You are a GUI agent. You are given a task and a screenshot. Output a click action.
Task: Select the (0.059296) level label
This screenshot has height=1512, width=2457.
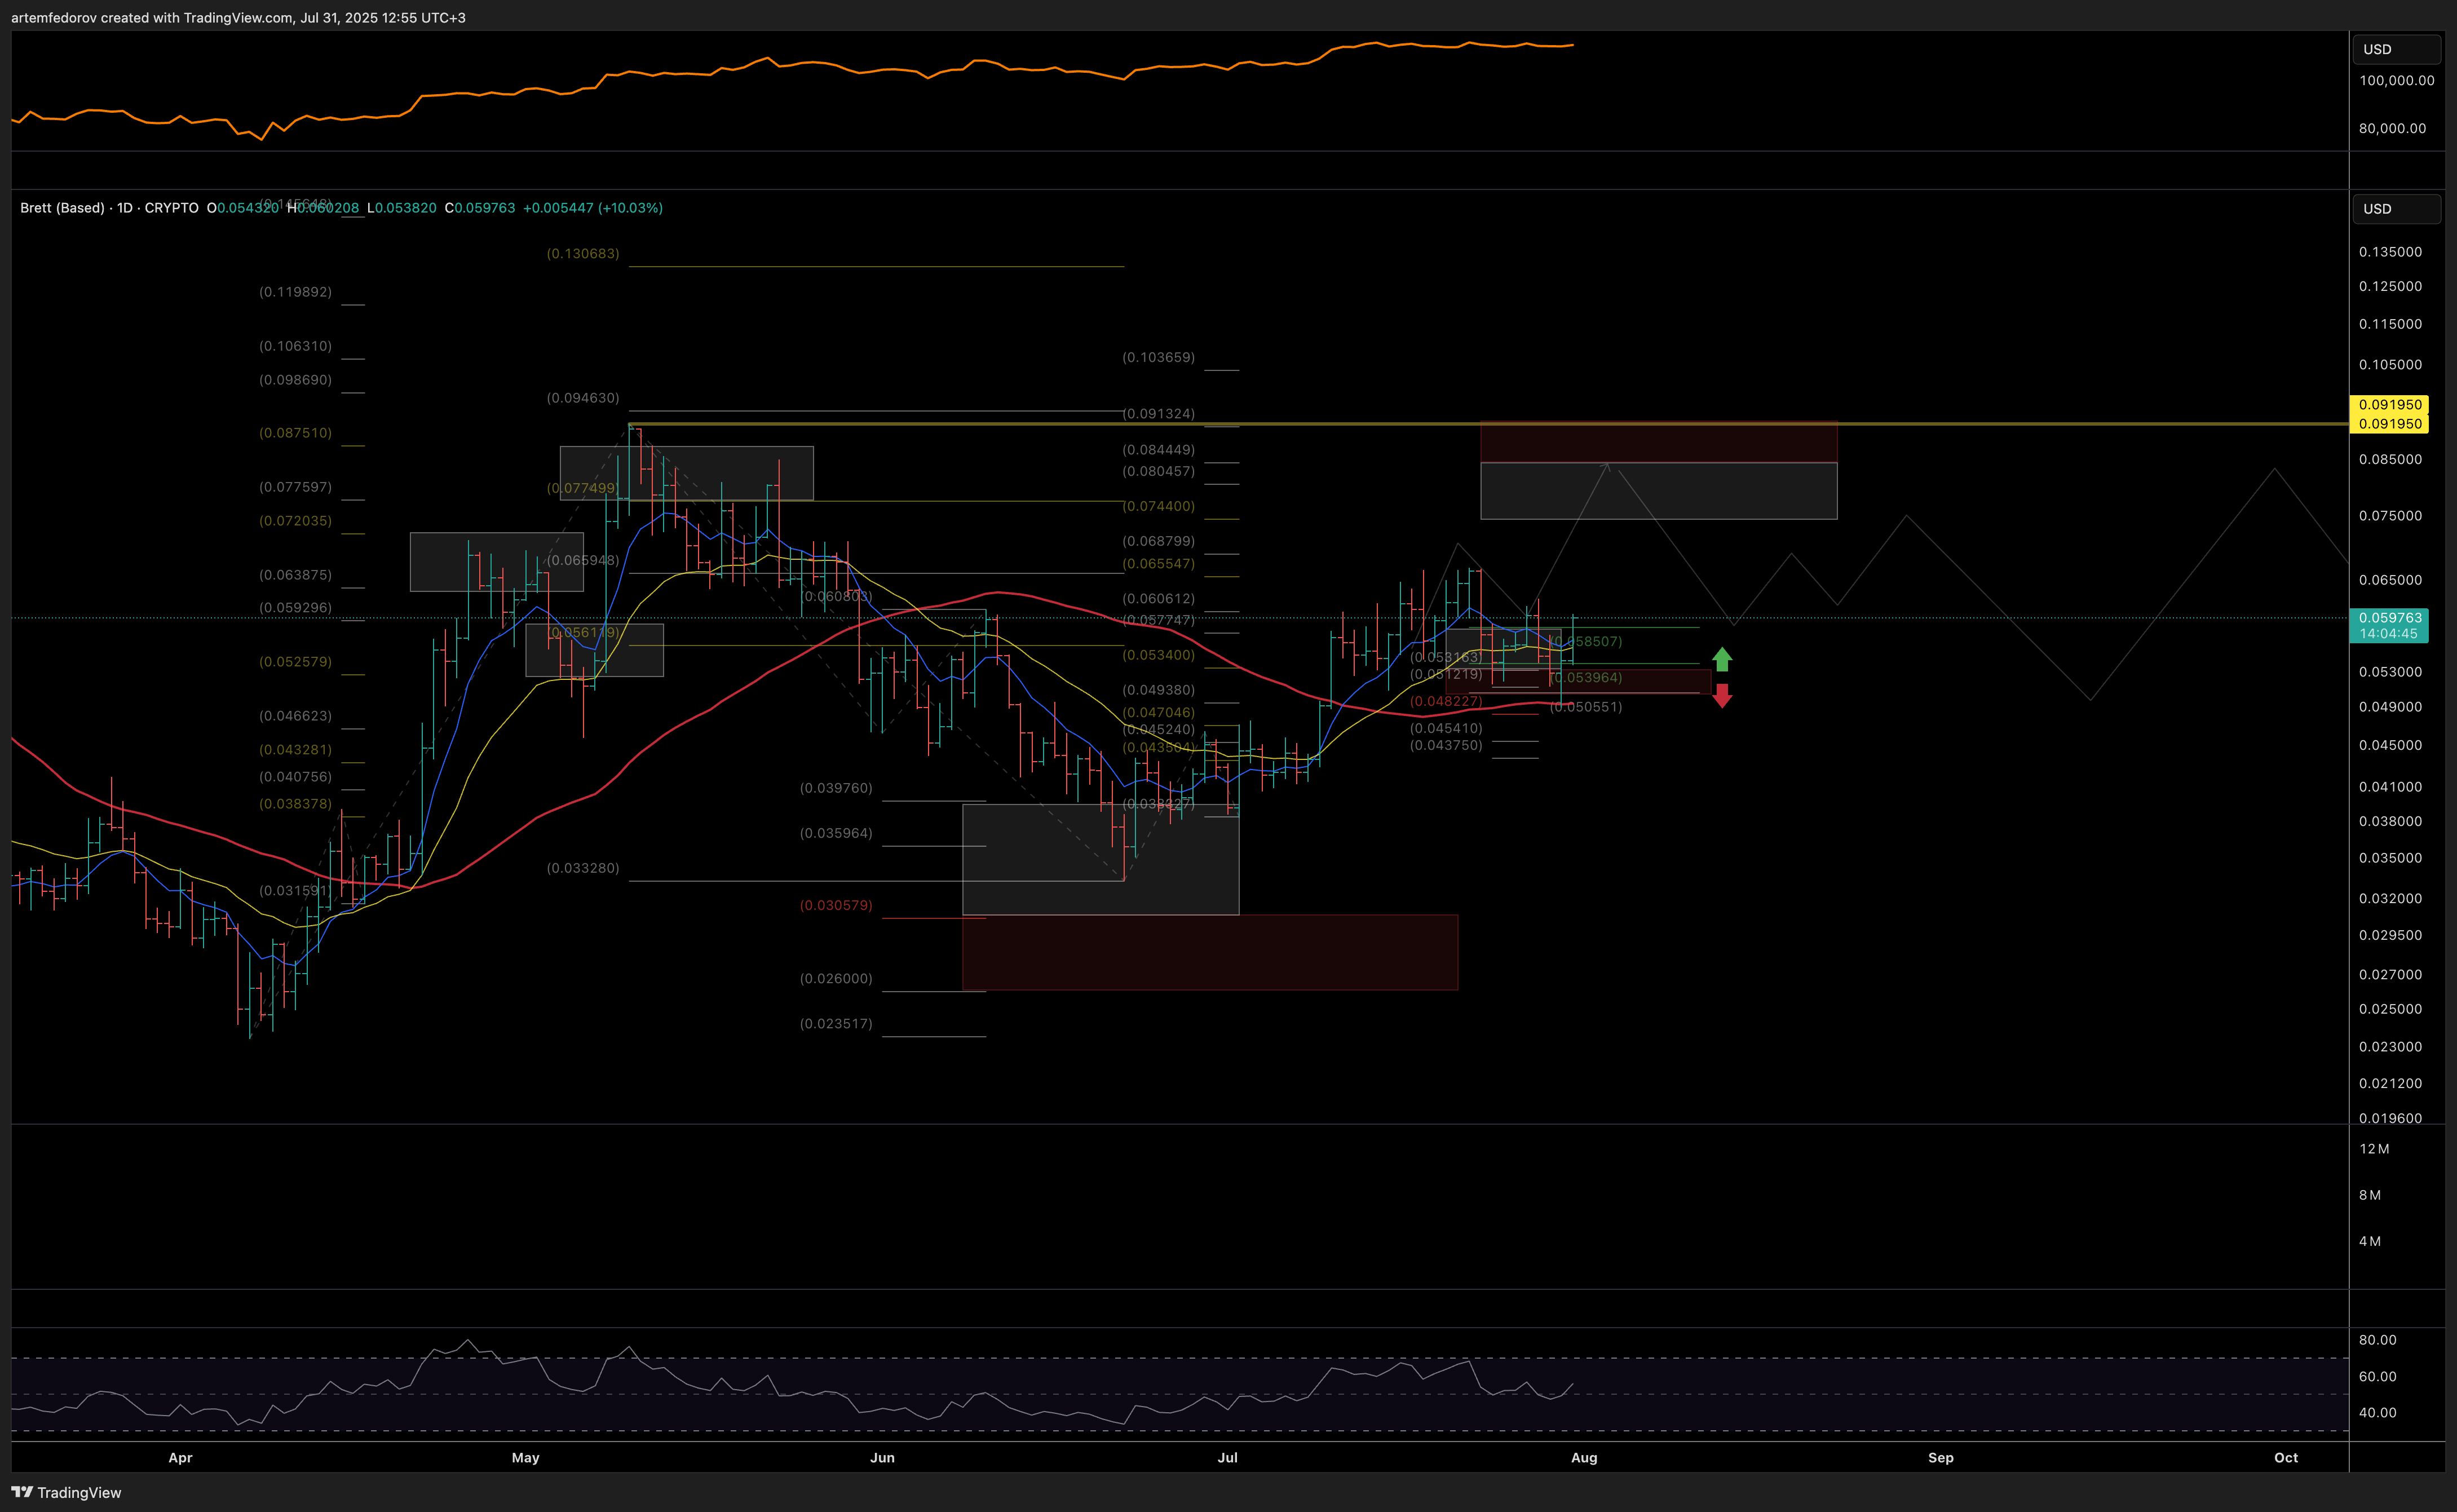295,608
